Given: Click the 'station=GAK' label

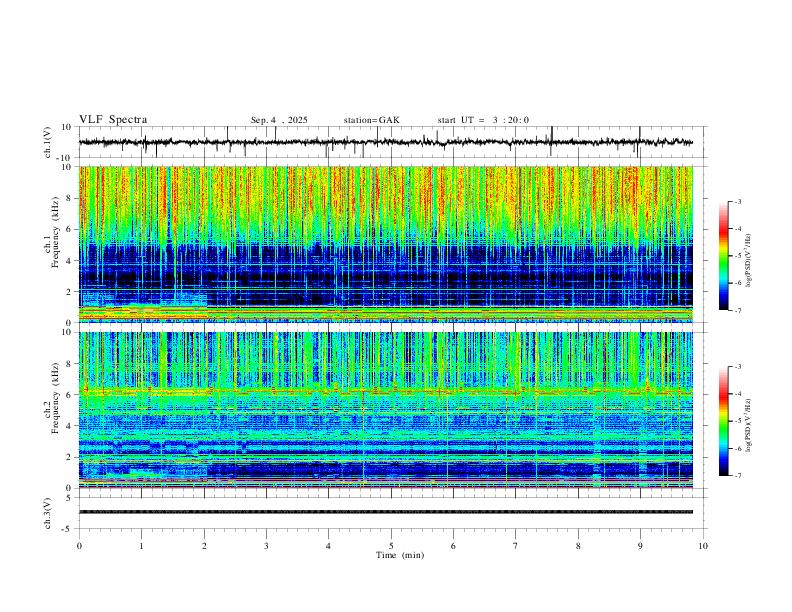Looking at the screenshot, I should pos(371,120).
